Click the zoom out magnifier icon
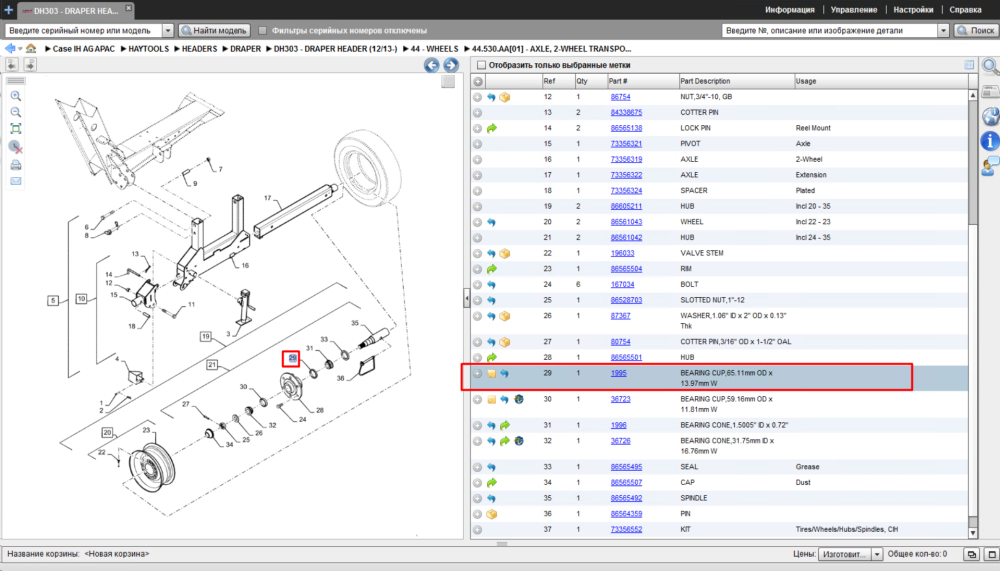This screenshot has width=1000, height=571. [16, 112]
